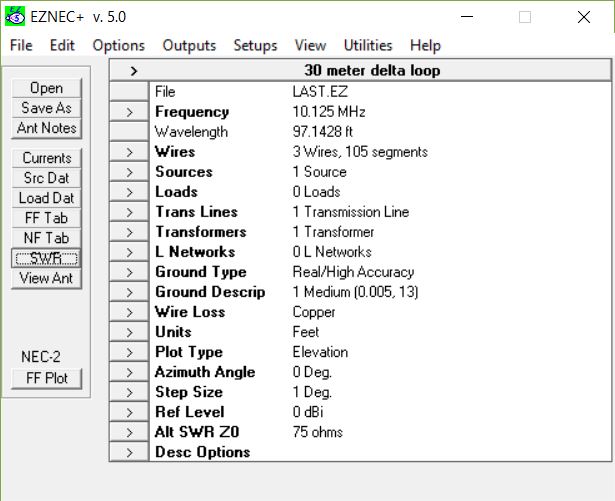Open the Trans Lines arrow button
The image size is (615, 501).
coord(130,212)
